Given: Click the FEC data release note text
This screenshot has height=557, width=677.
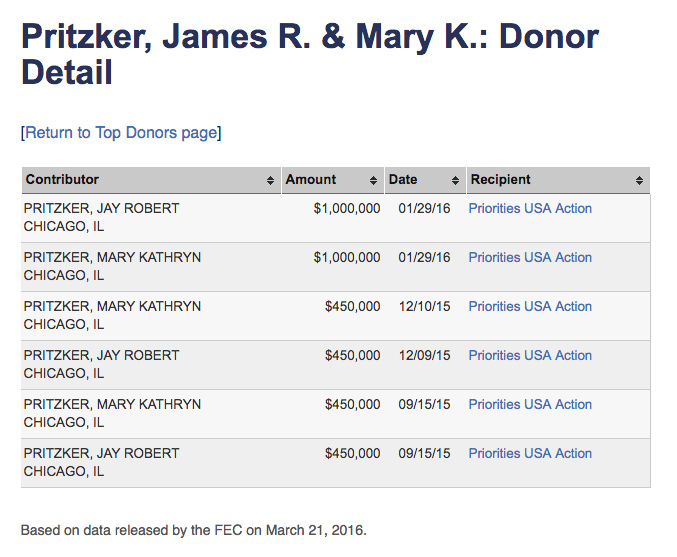Looking at the screenshot, I should click(193, 530).
